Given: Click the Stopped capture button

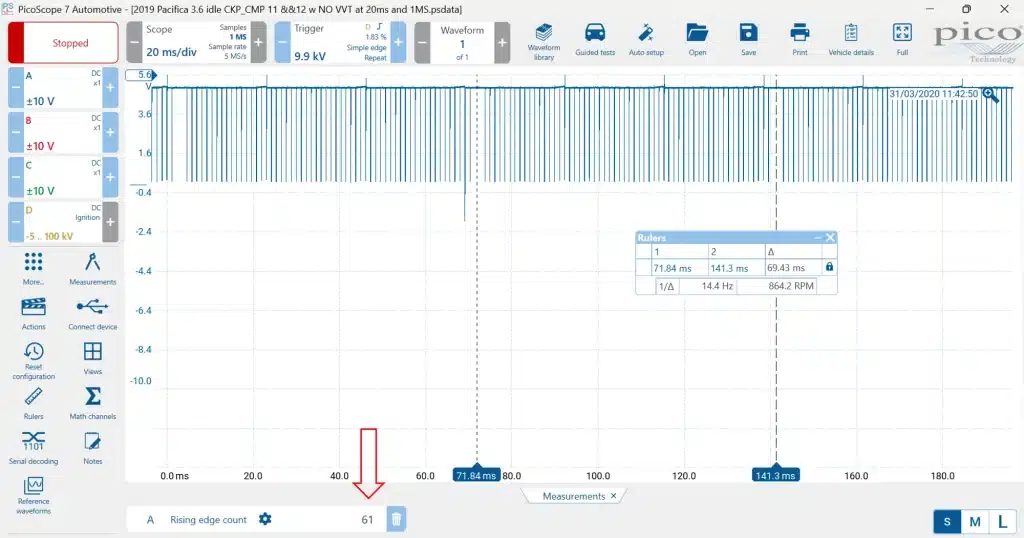Looking at the screenshot, I should pyautogui.click(x=63, y=42).
